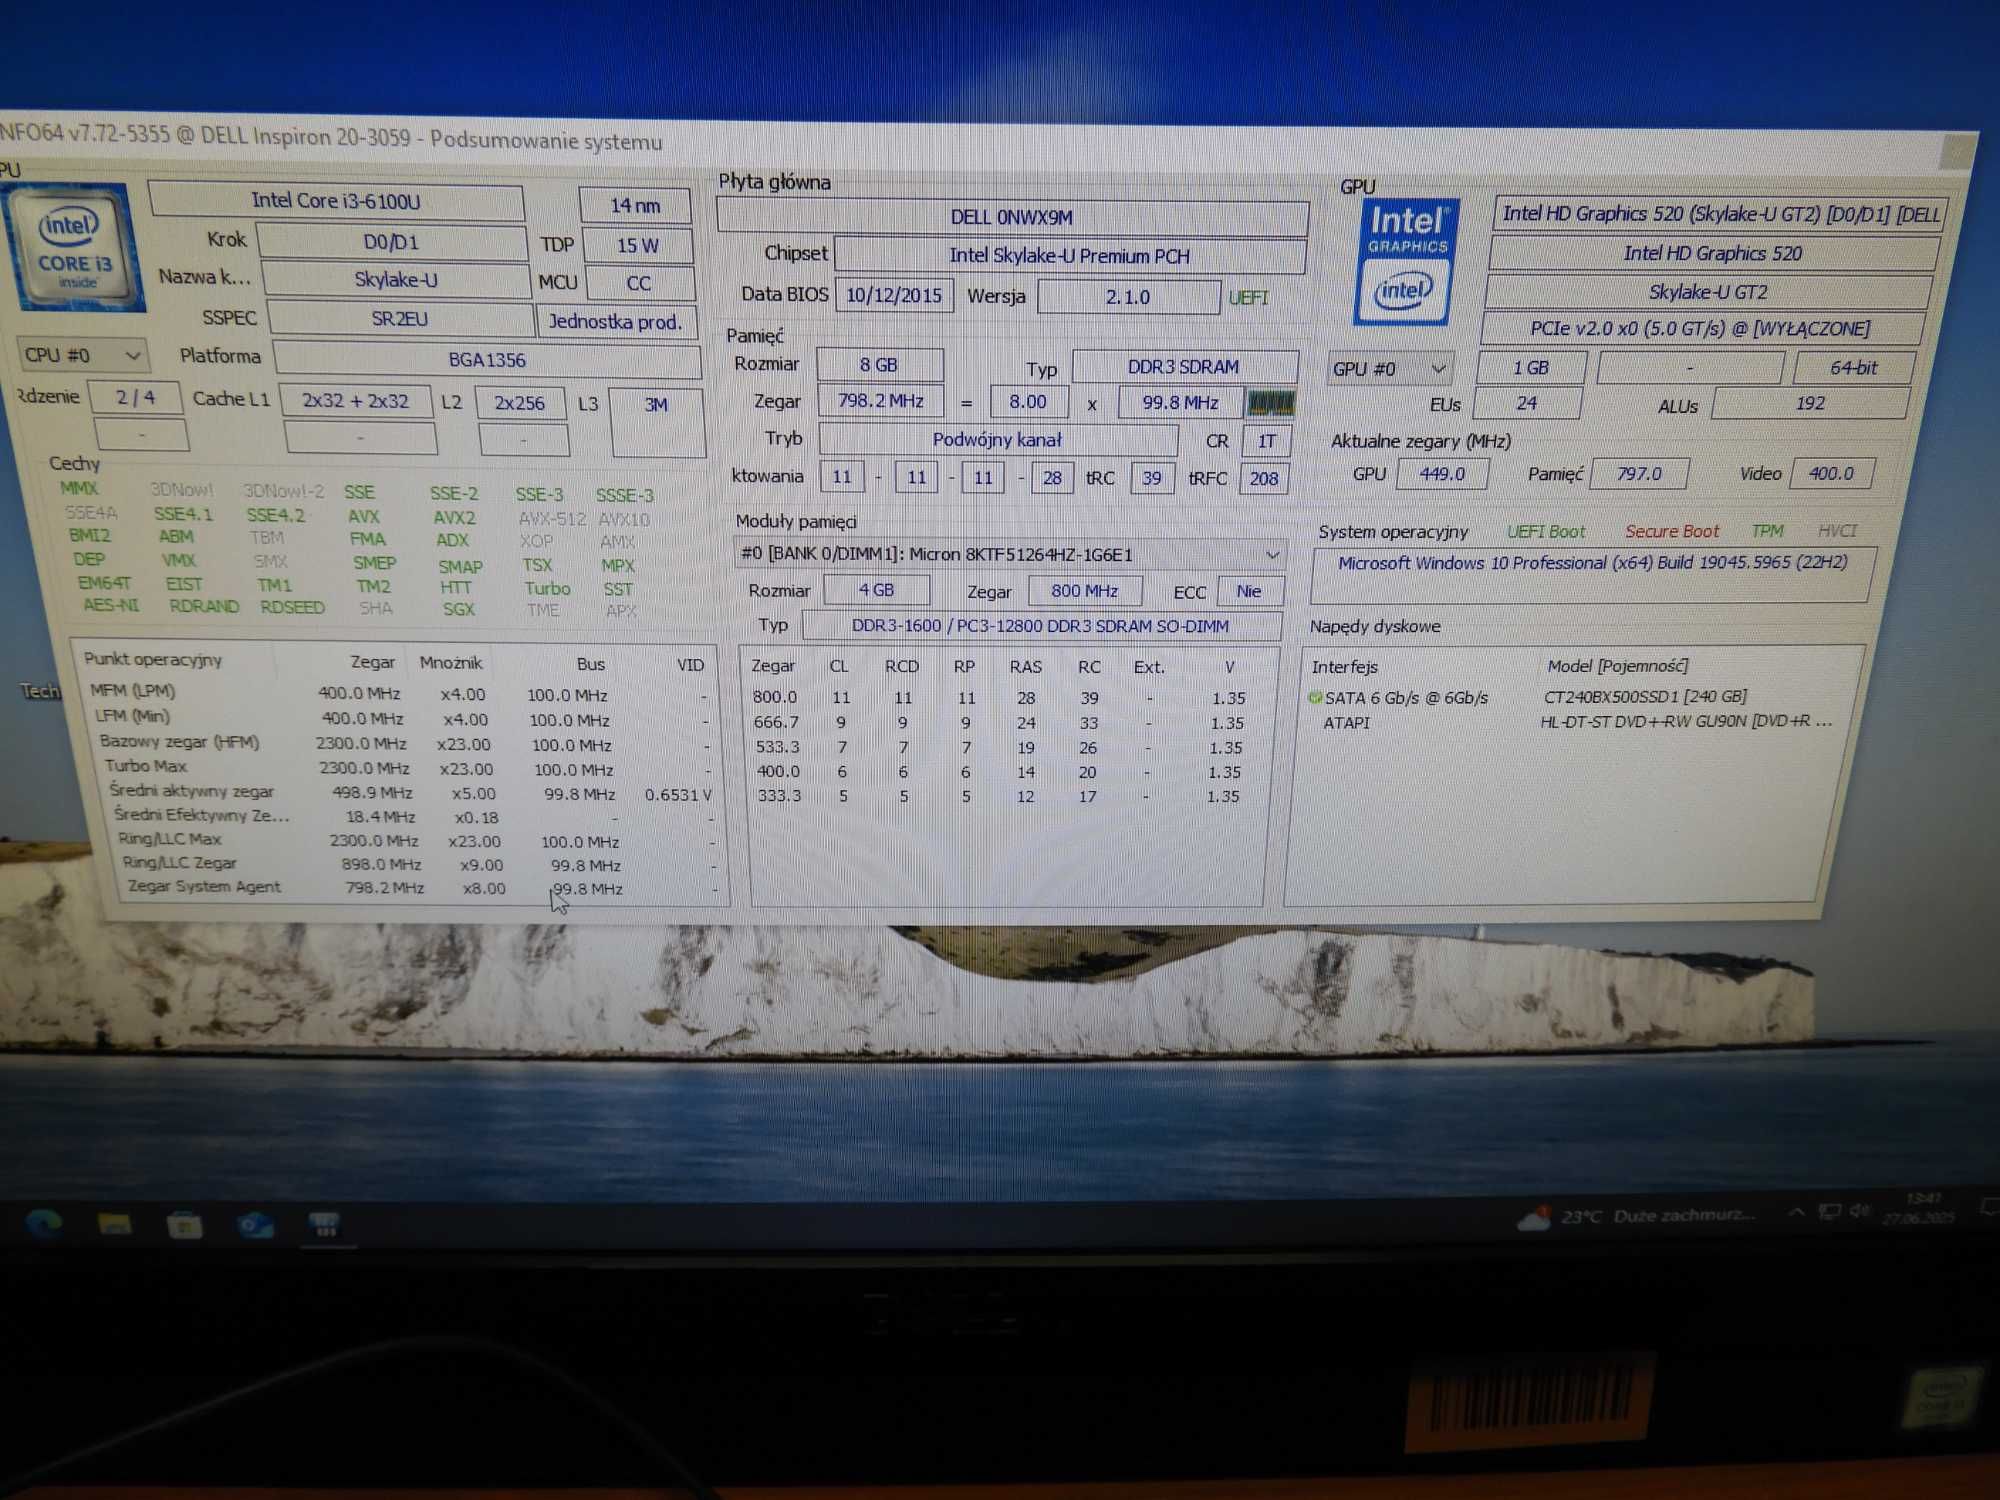The image size is (2000, 1500).
Task: Click the 15 W TDP value
Action: click(637, 245)
